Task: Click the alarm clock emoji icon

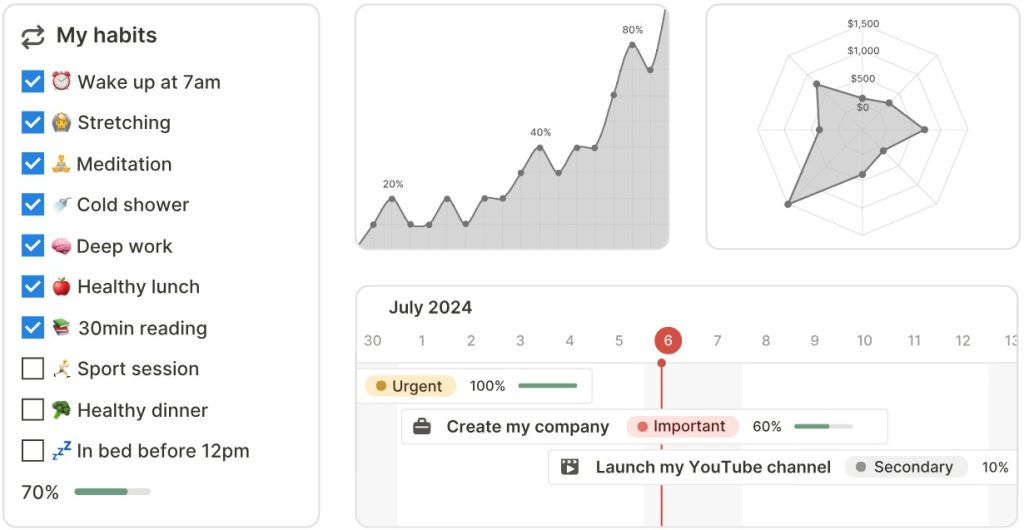Action: 62,81
